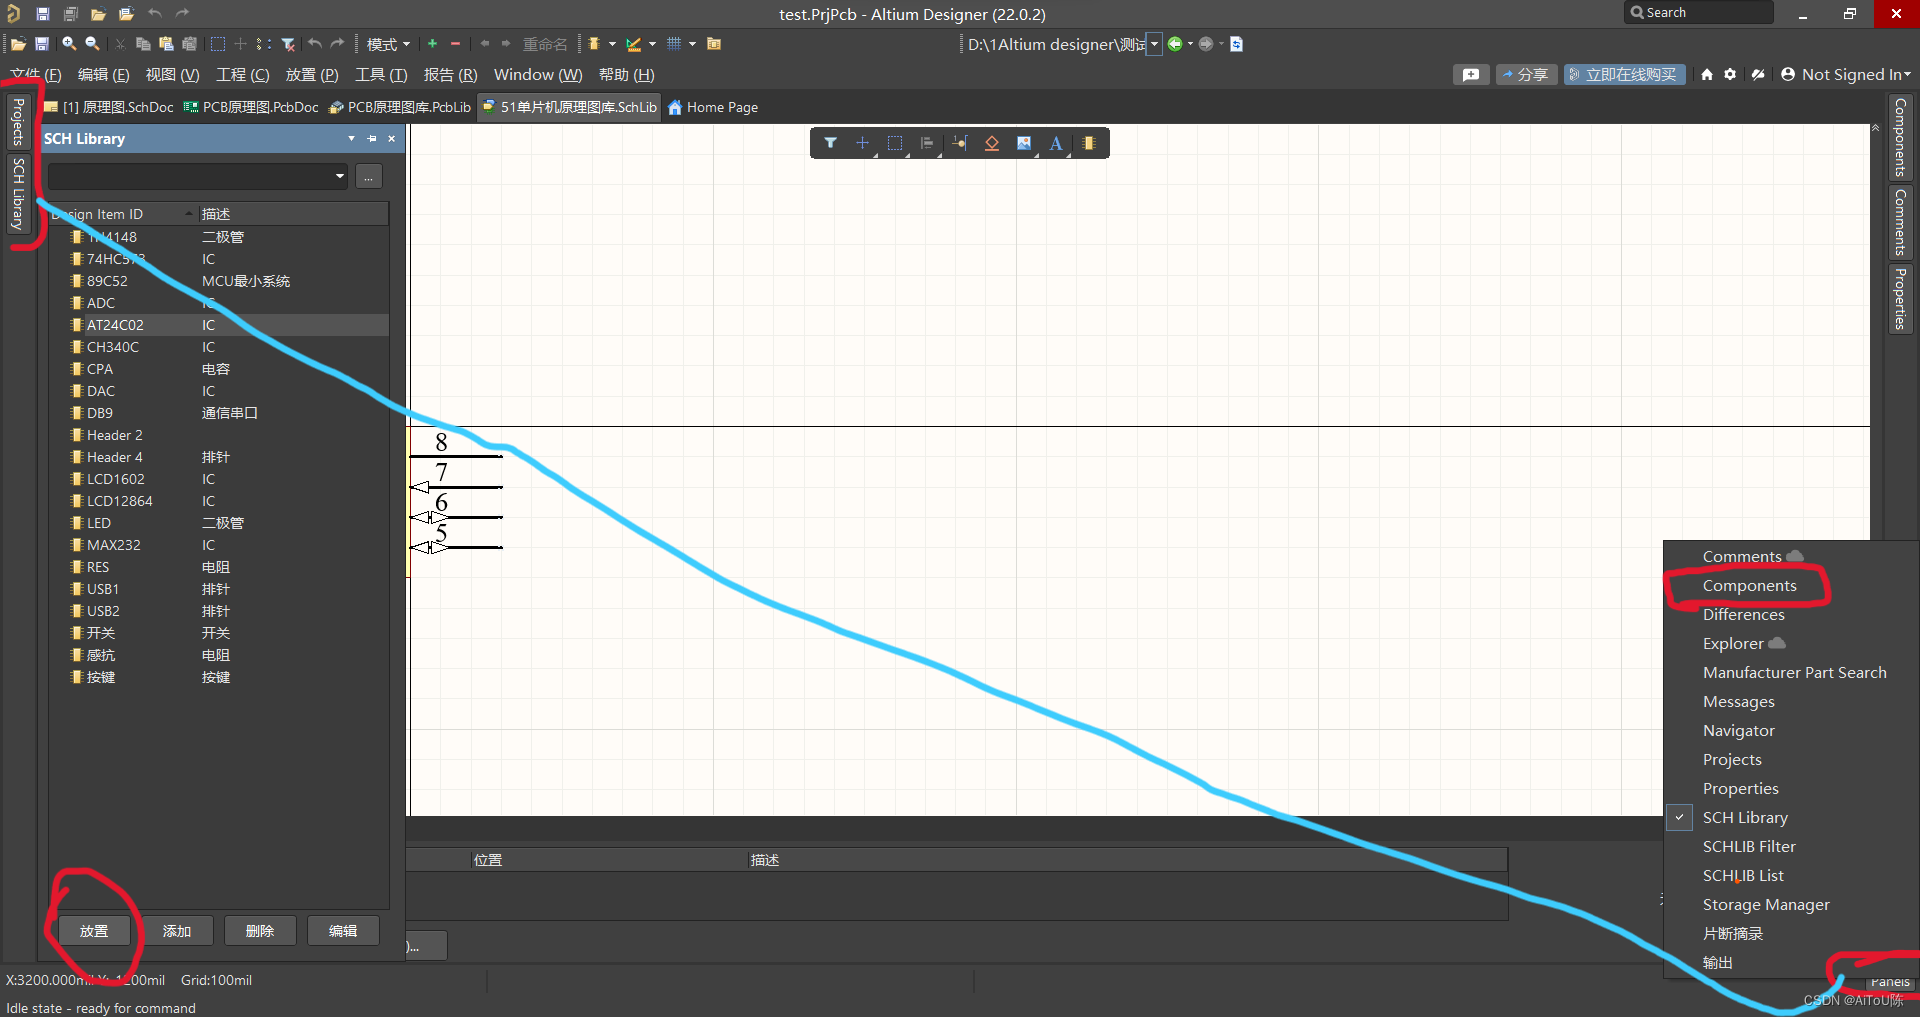Open the settings gear icon
Image resolution: width=1920 pixels, height=1017 pixels.
1730,75
